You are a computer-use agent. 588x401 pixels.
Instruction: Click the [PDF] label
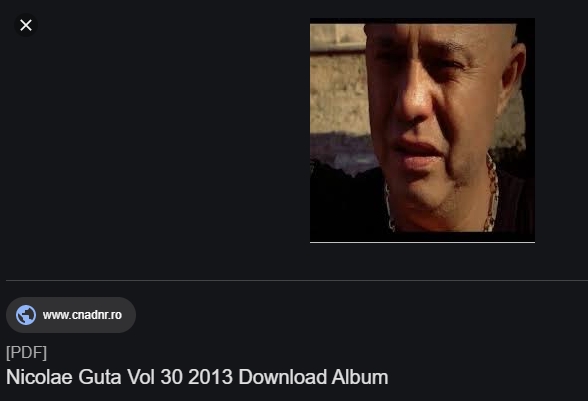pos(27,353)
